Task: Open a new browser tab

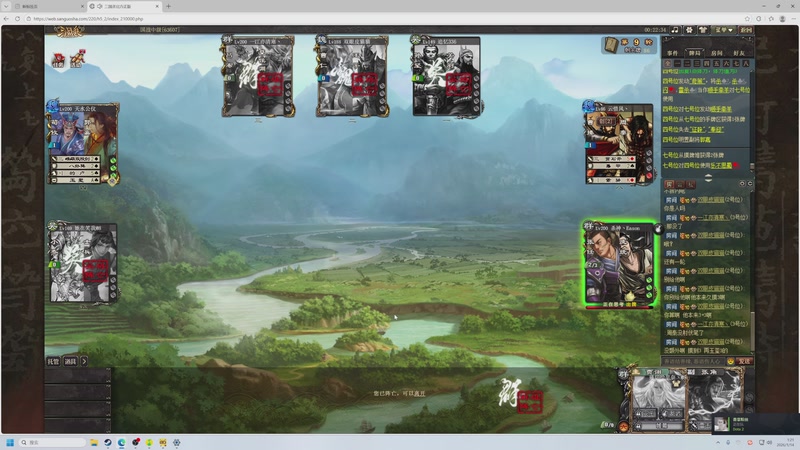Action: coord(168,6)
